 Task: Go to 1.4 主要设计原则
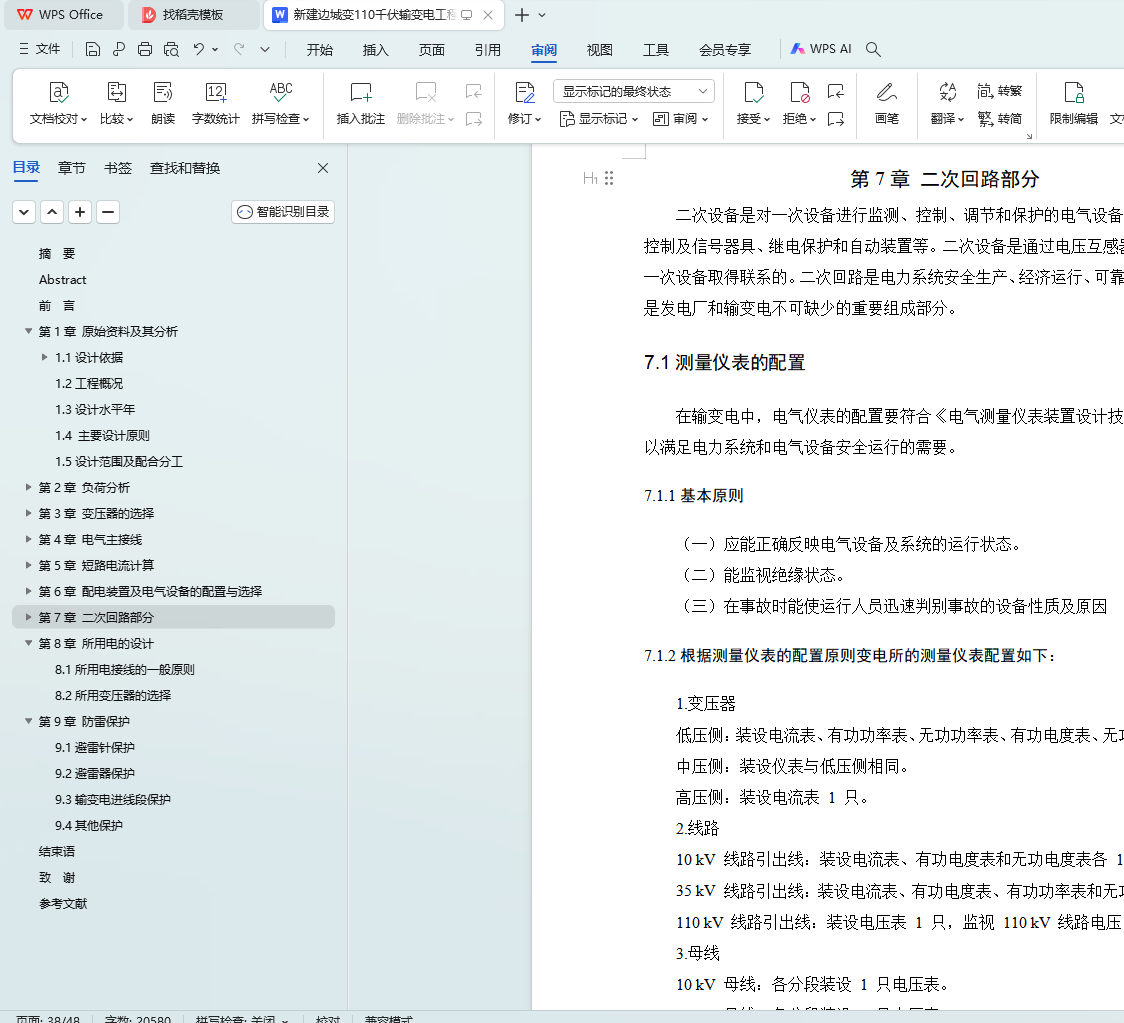click(x=103, y=436)
